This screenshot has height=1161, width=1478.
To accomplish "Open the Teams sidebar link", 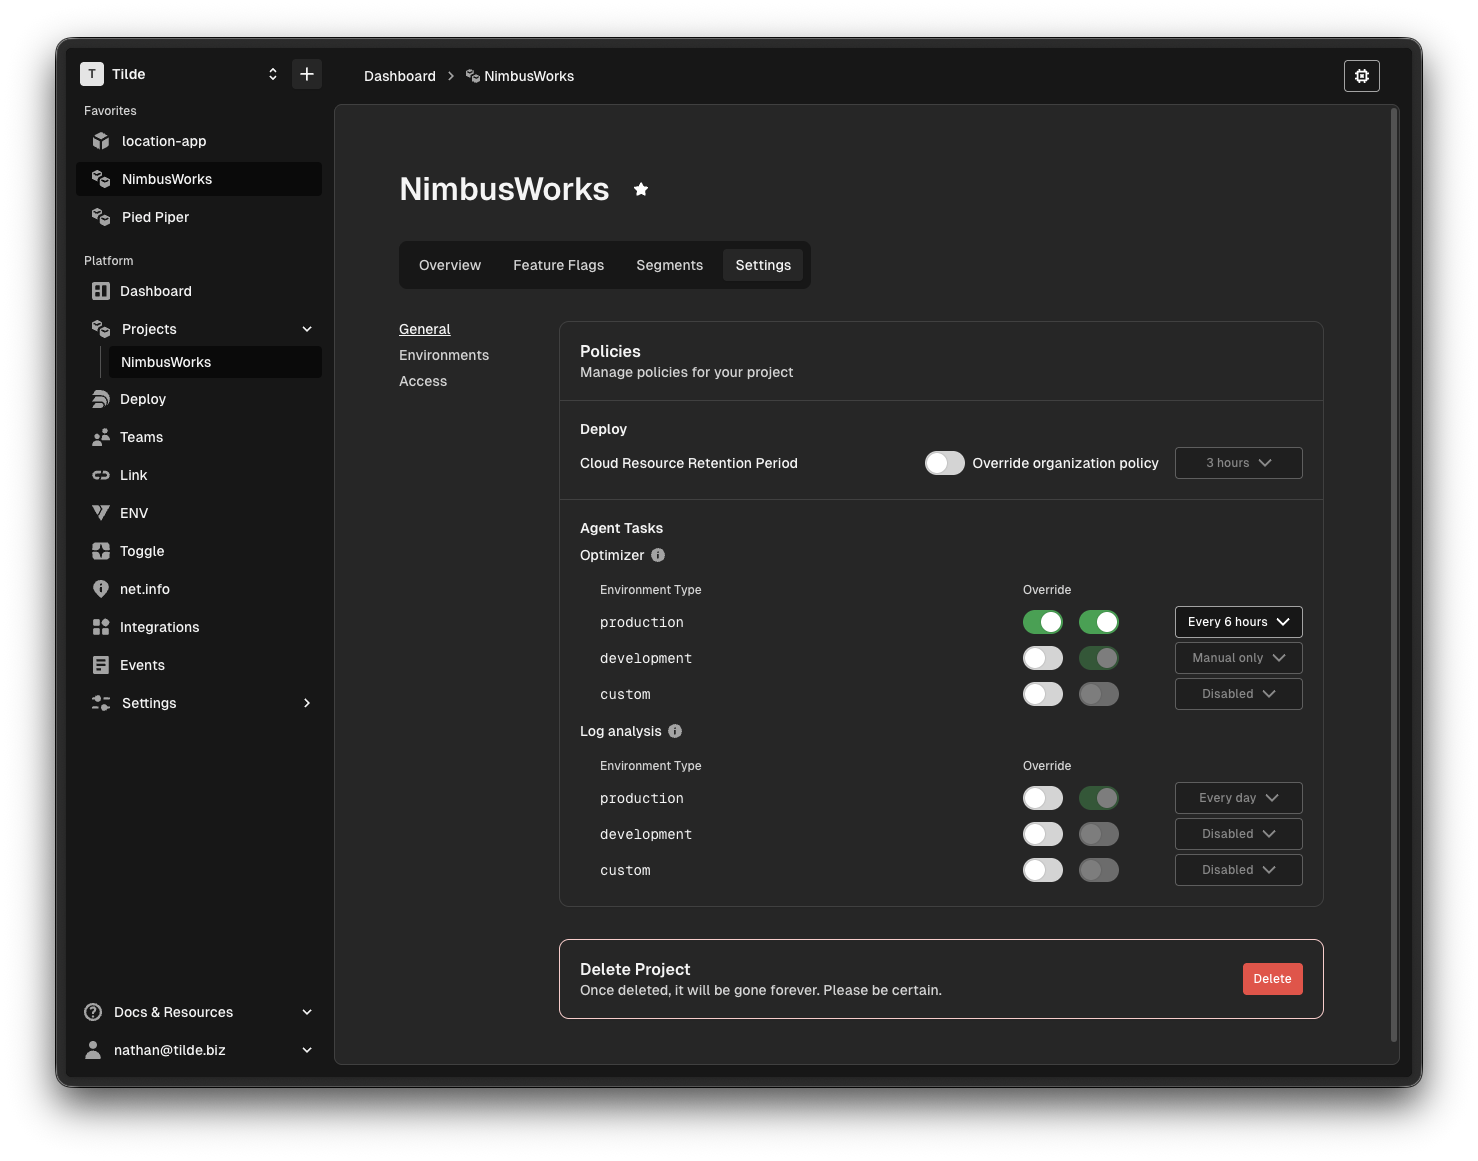I will pyautogui.click(x=199, y=437).
